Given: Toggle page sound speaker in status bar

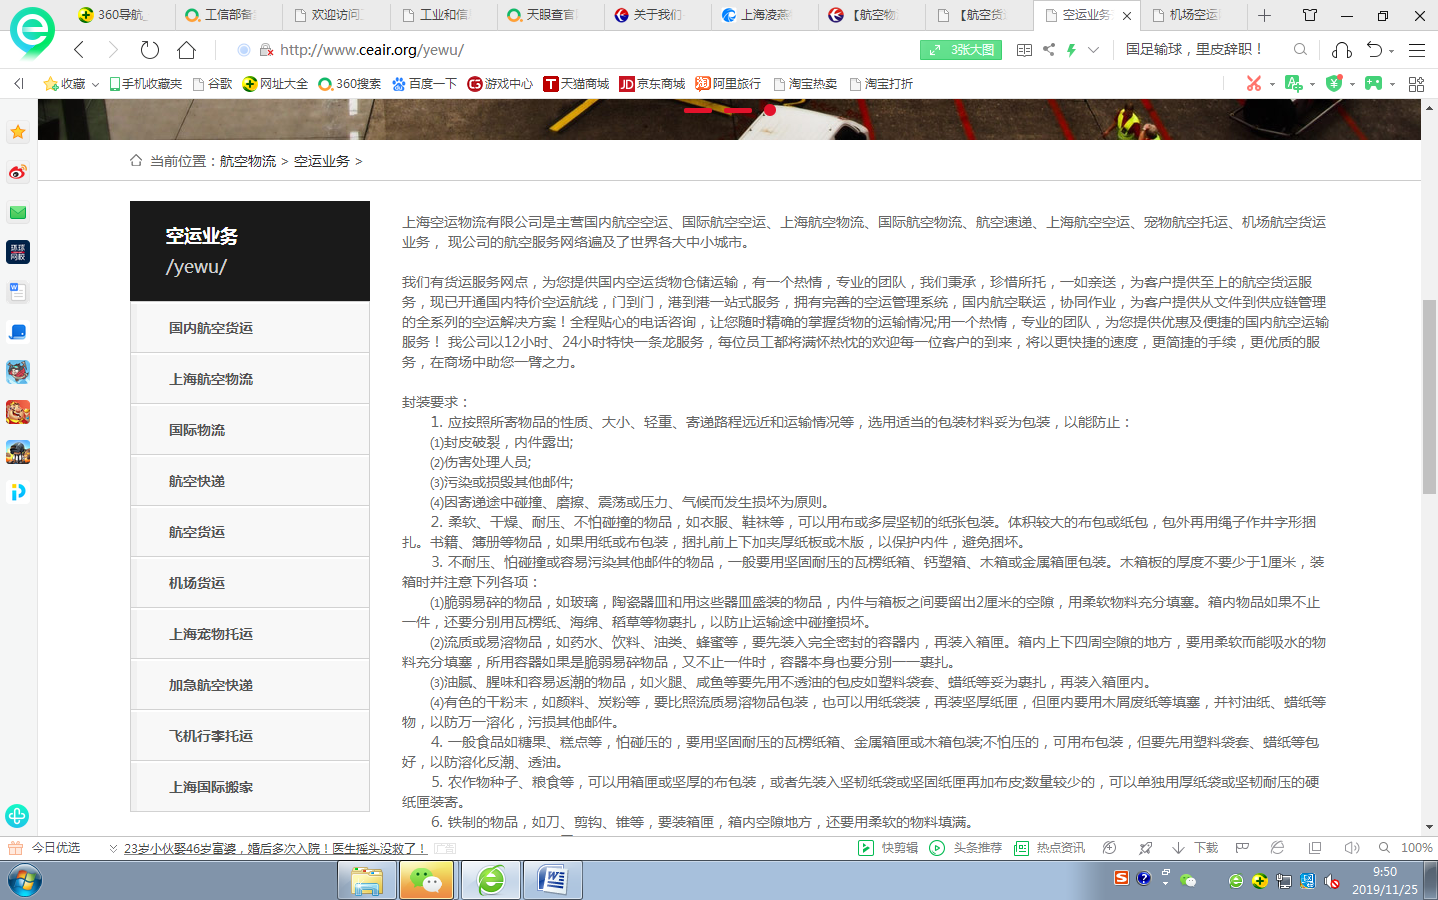Looking at the screenshot, I should pyautogui.click(x=1352, y=848).
